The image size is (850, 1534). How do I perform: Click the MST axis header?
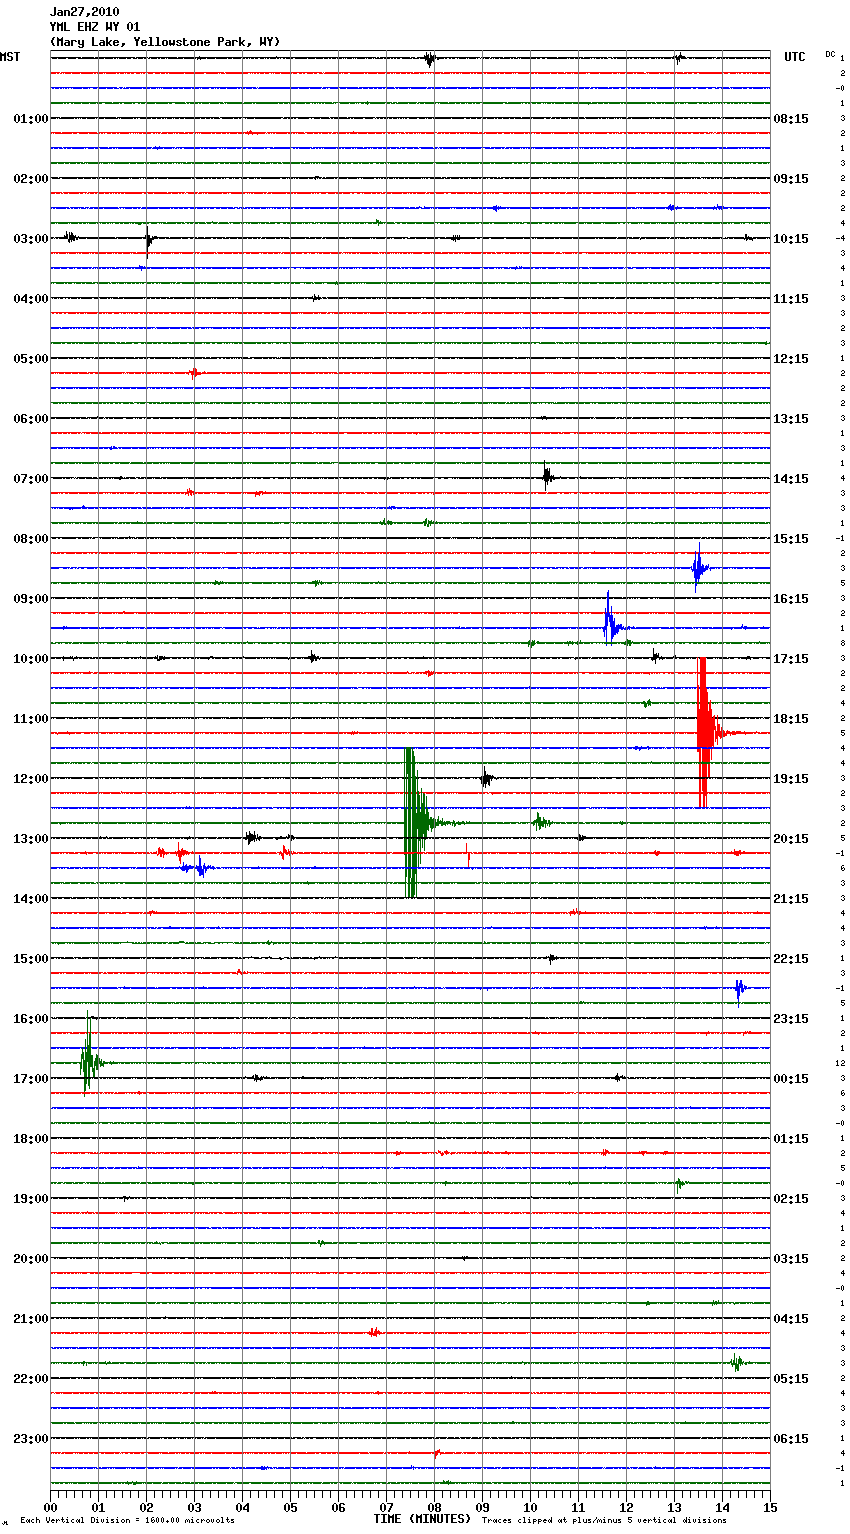[10, 57]
